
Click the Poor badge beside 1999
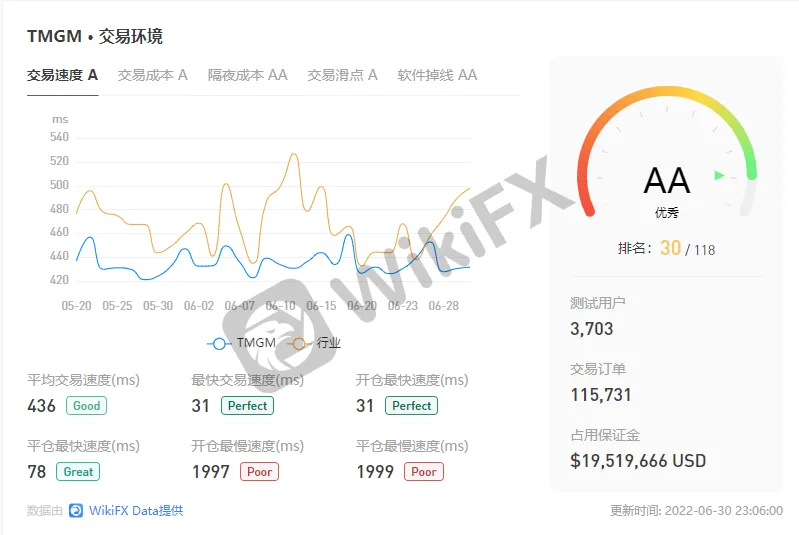pos(423,472)
